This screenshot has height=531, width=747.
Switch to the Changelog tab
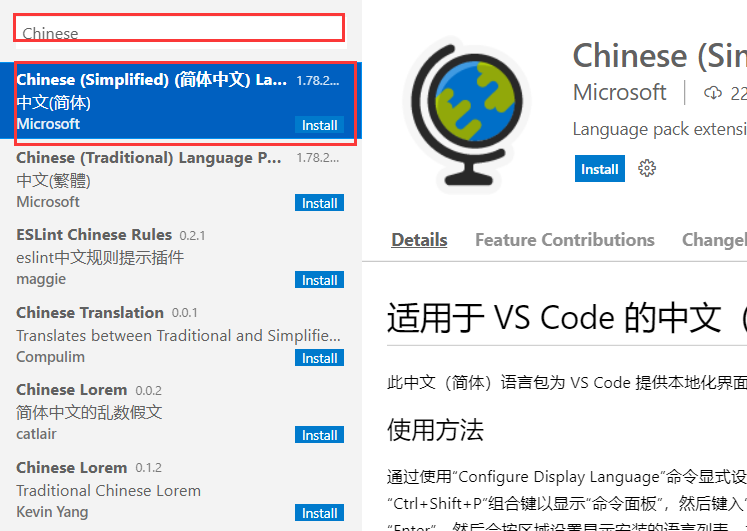click(x=714, y=240)
